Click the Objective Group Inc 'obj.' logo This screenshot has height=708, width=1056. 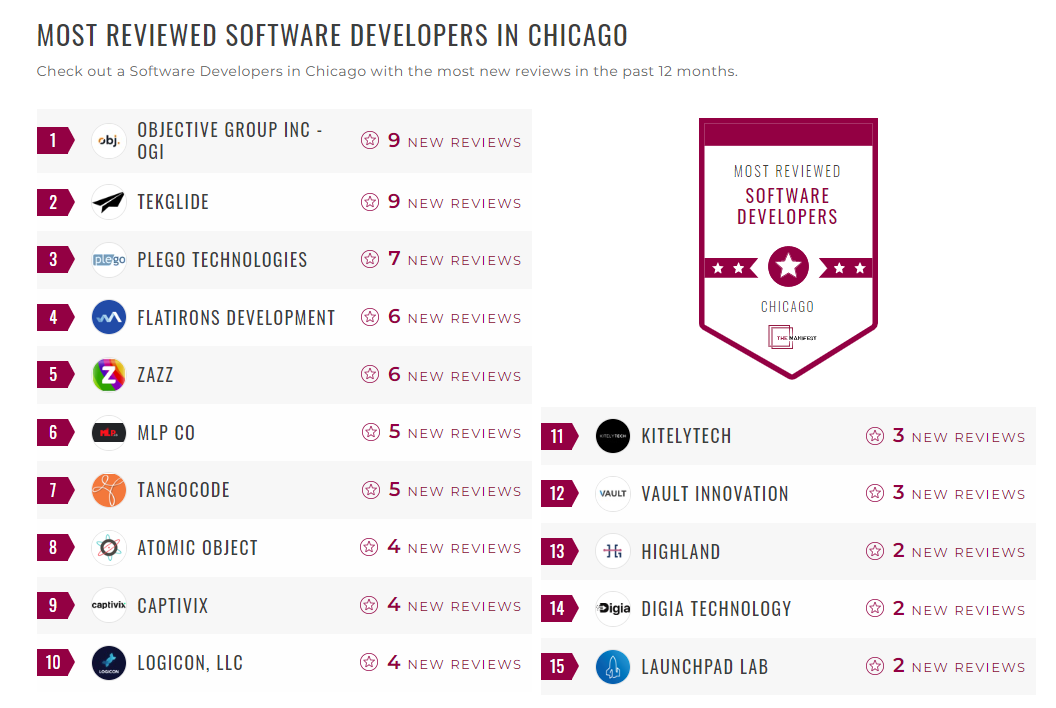pyautogui.click(x=108, y=141)
